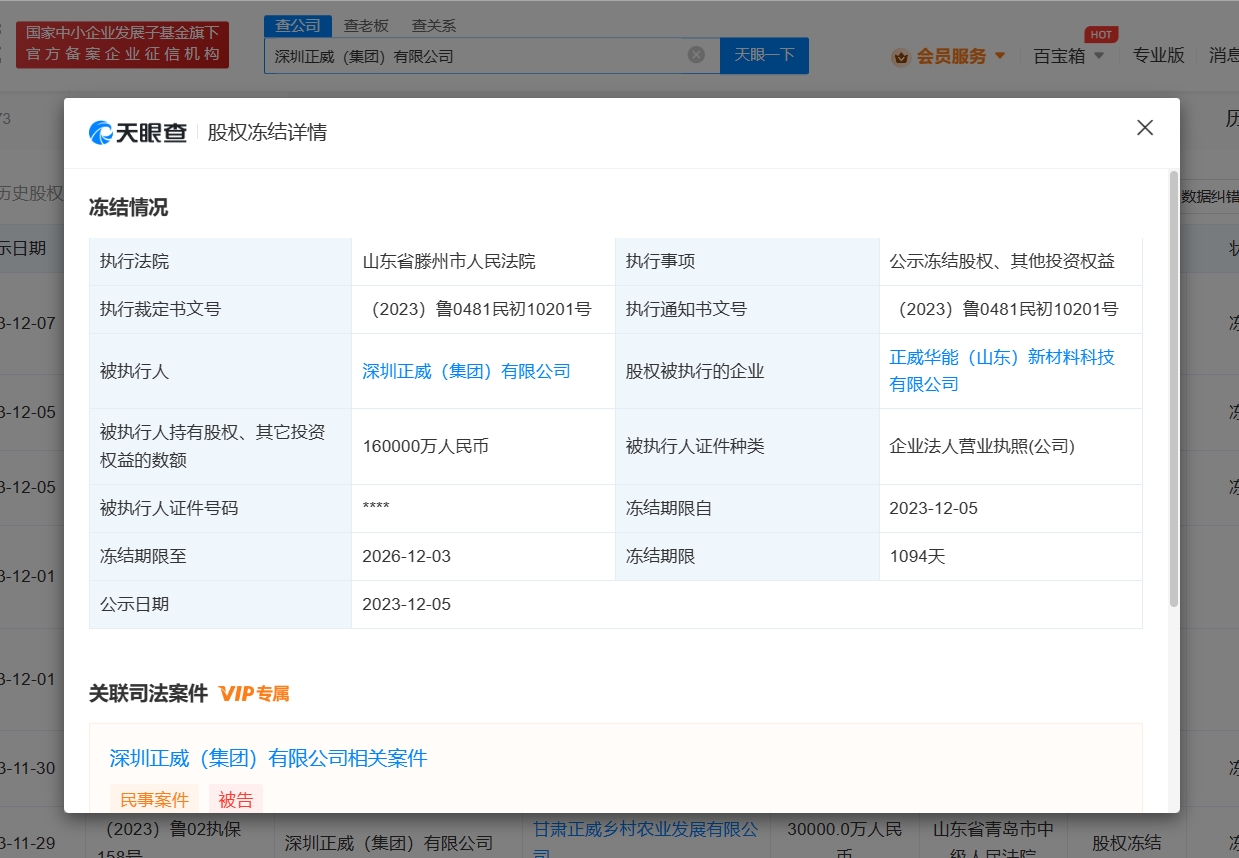Click the 天眼查 logo in dialog header
The image size is (1239, 858).
click(138, 132)
